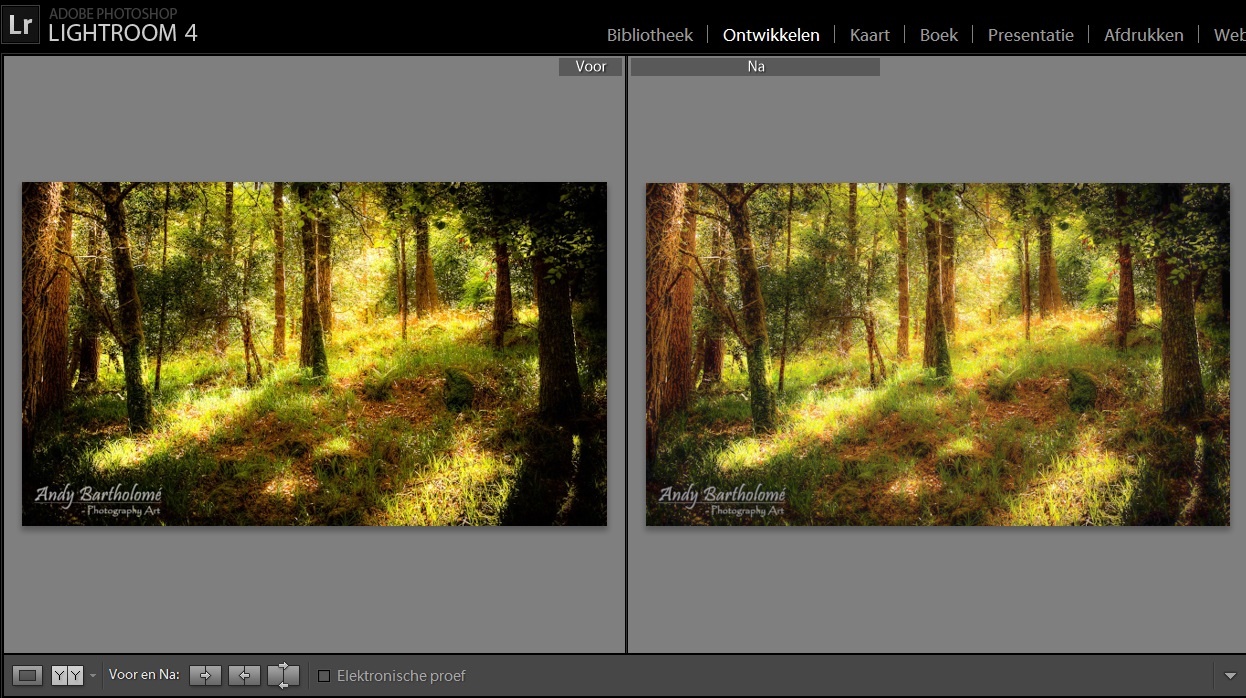Open the Bibliotheek module

coord(650,35)
